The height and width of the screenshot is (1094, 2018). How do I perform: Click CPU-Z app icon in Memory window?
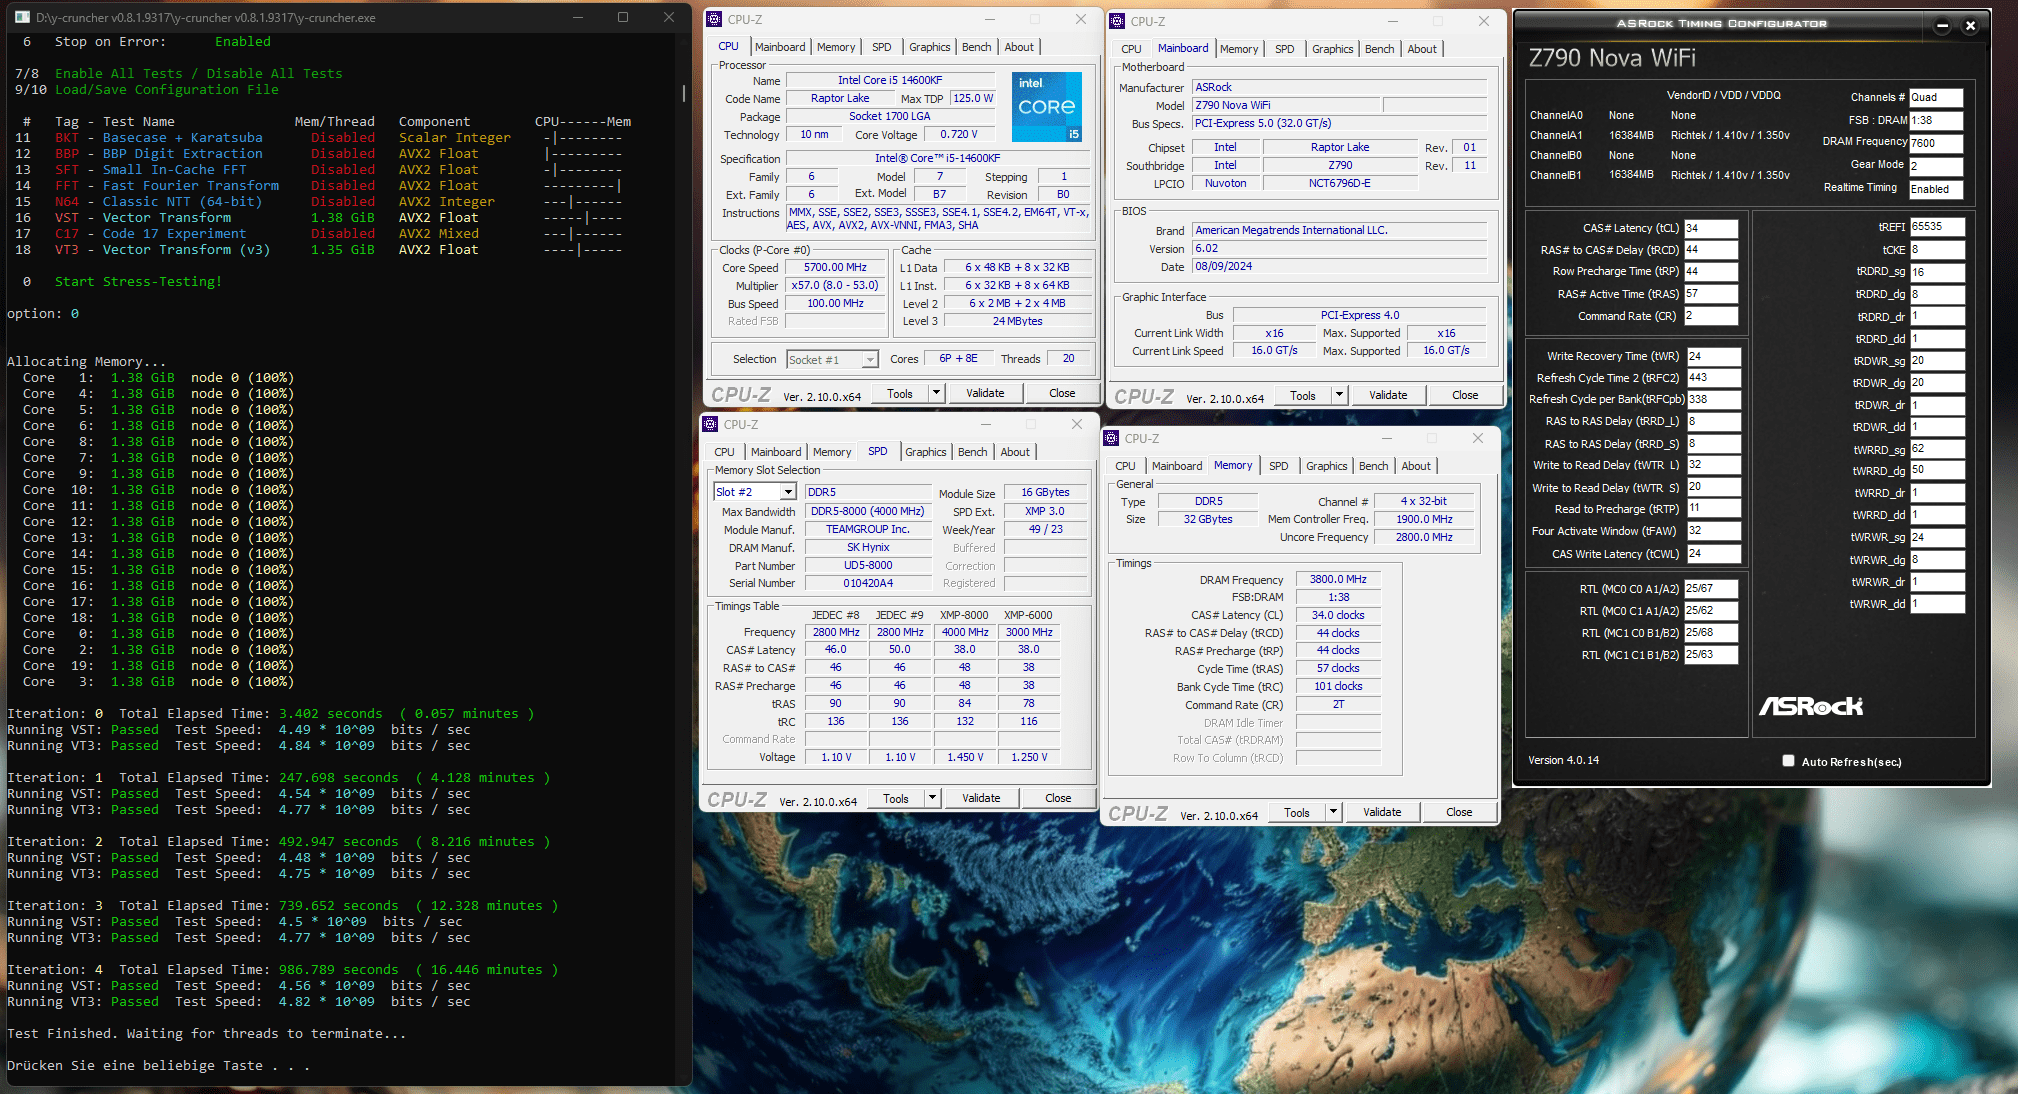(1111, 438)
